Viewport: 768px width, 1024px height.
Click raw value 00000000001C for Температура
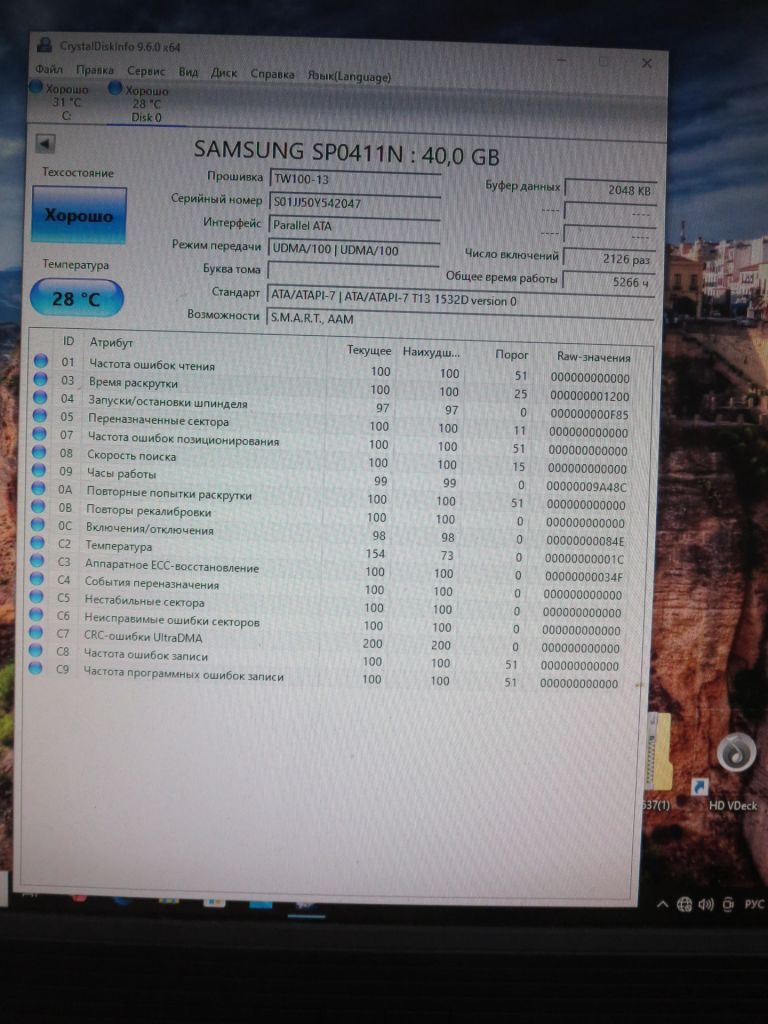coord(584,559)
